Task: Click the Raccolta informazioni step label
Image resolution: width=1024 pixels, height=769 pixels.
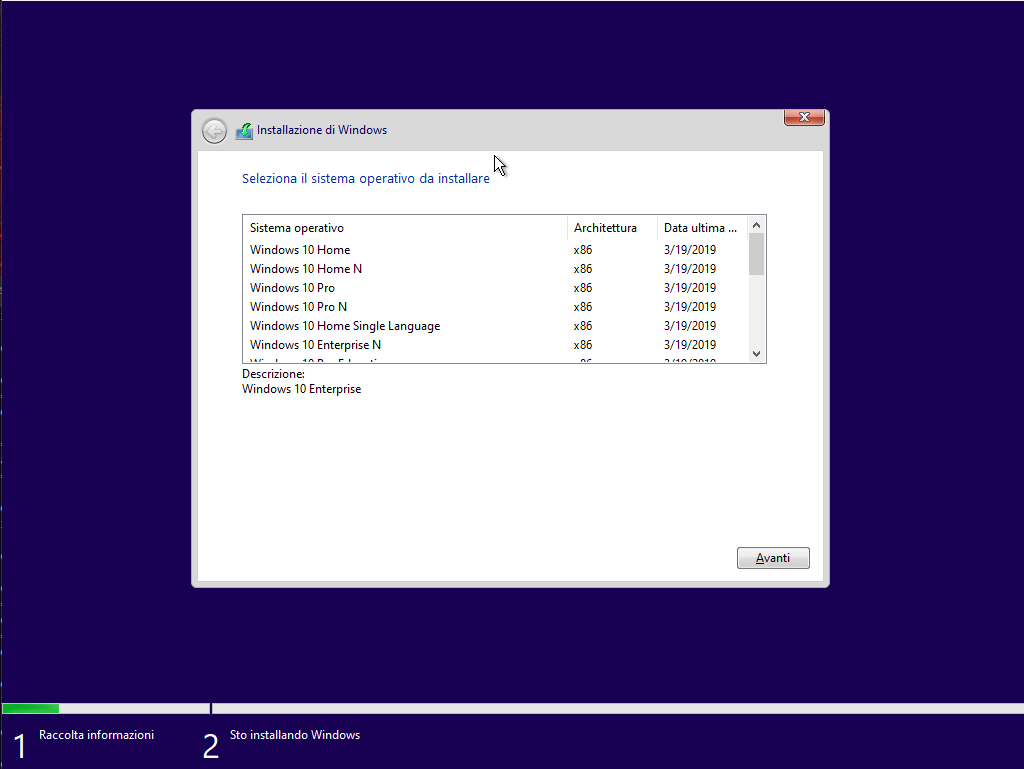Action: pos(96,735)
